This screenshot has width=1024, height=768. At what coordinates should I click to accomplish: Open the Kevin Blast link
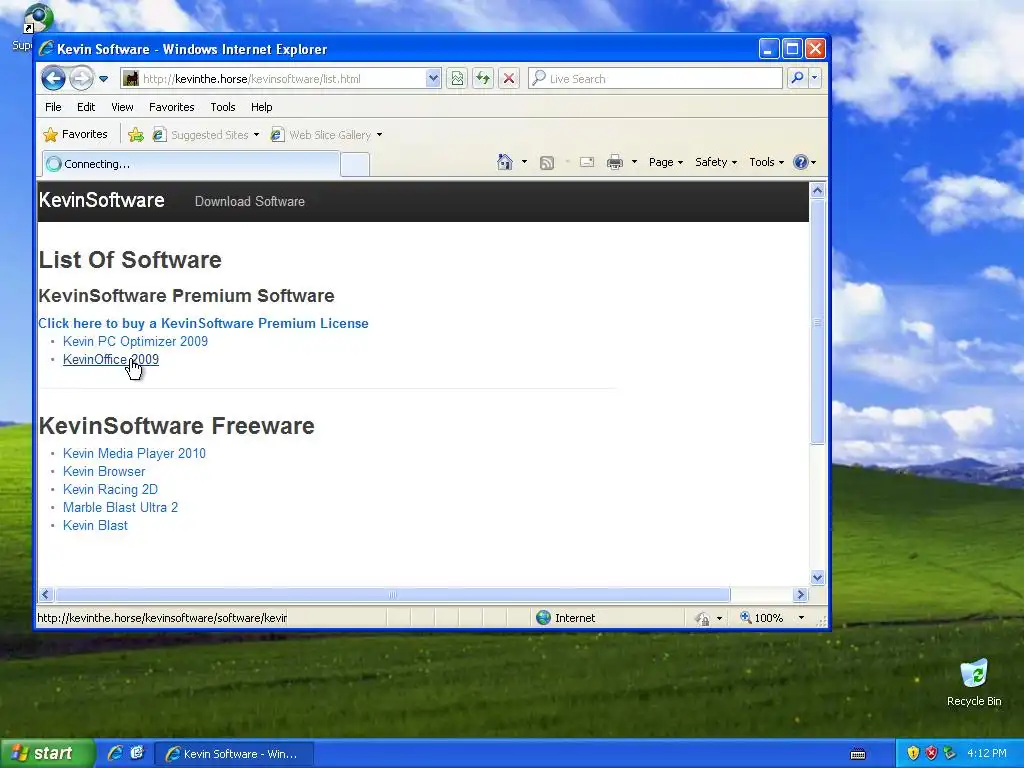point(95,526)
